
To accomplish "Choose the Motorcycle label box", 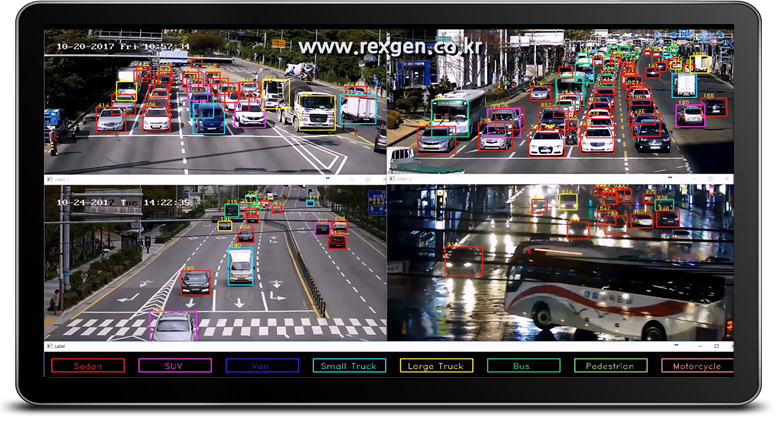I will (697, 366).
